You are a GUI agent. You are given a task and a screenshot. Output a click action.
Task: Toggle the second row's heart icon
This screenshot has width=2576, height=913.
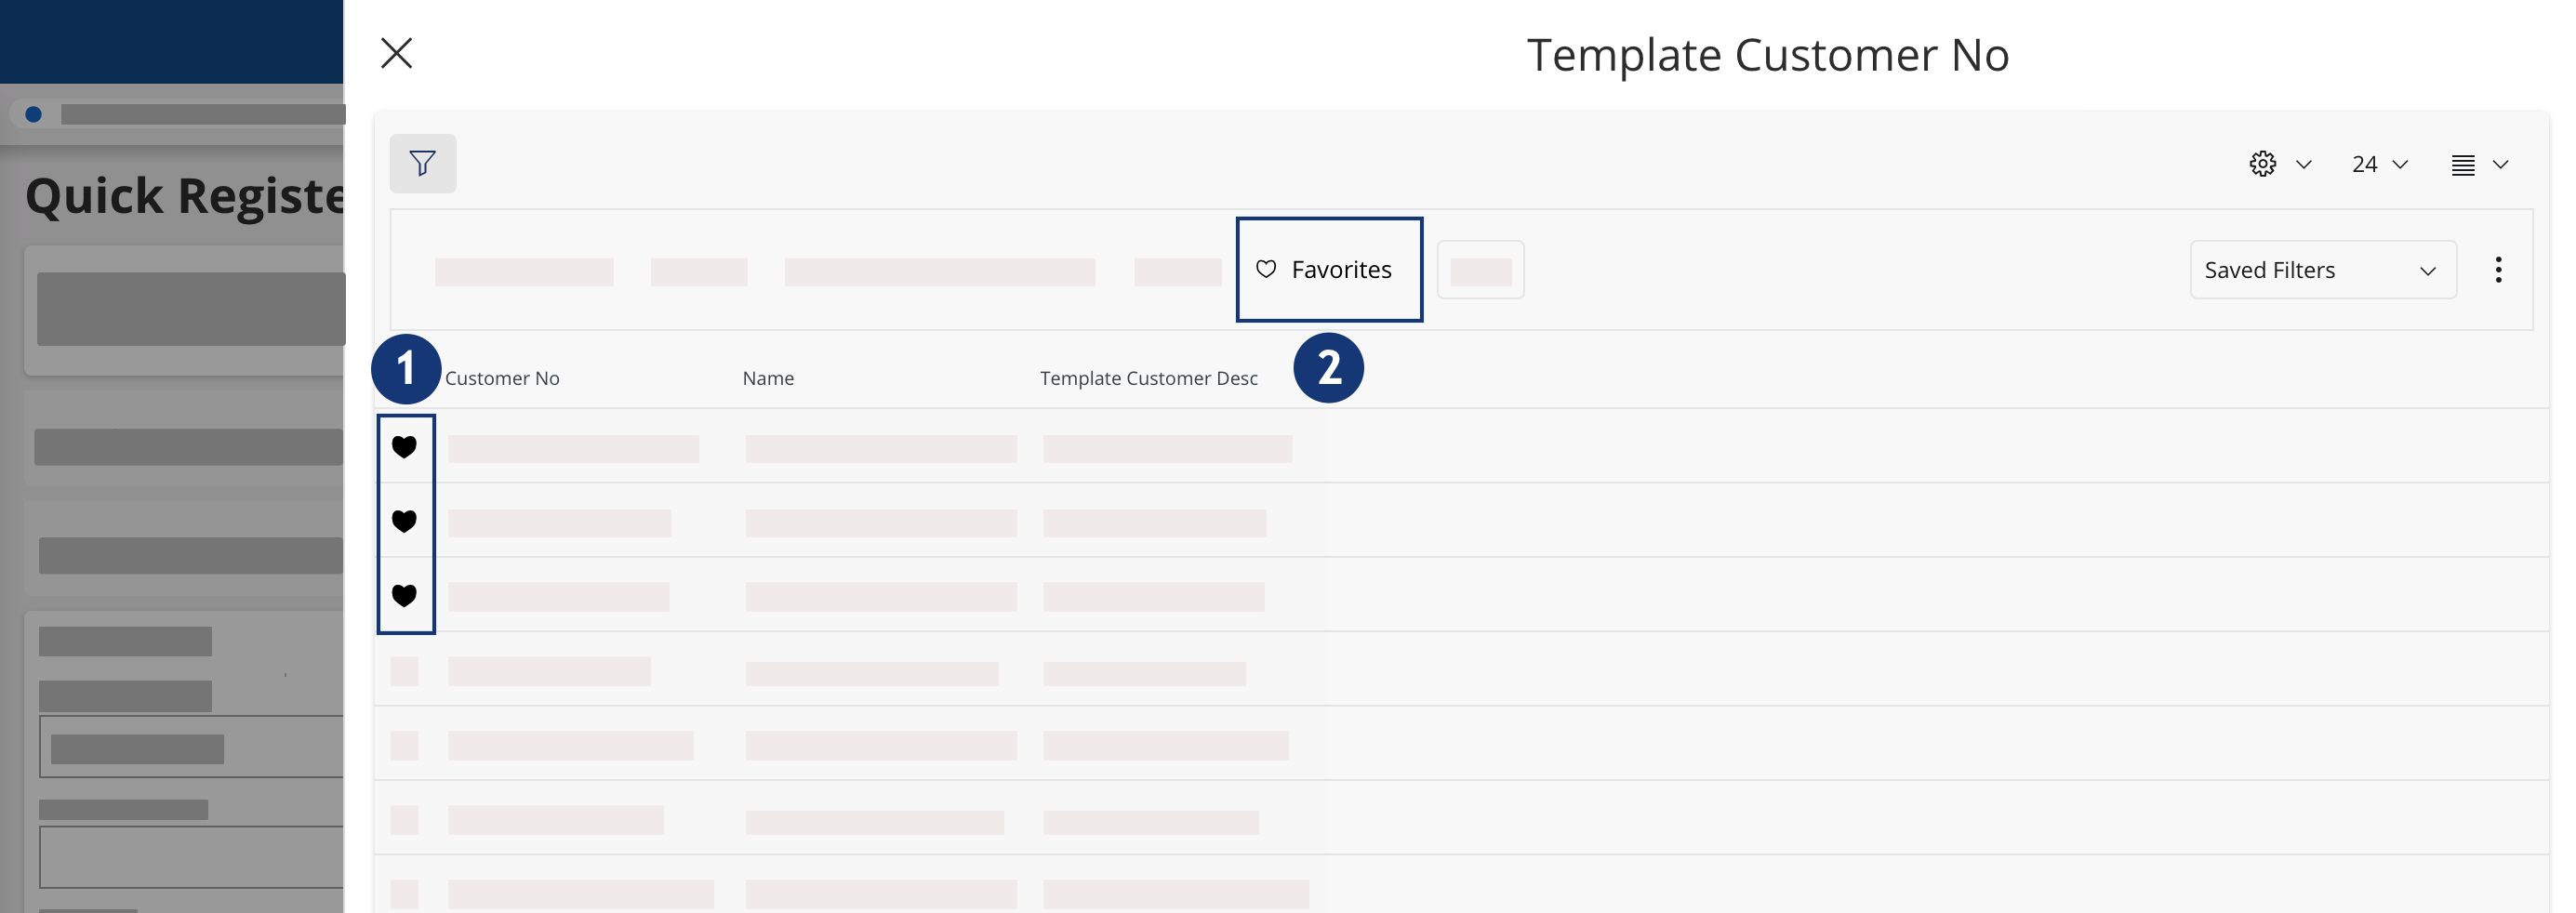404,521
